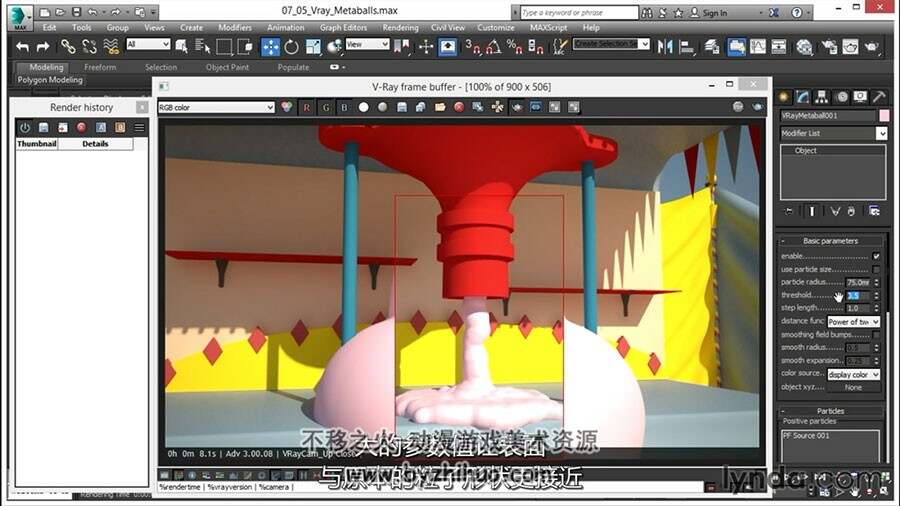
Task: Click the Details column header
Action: tap(95, 144)
